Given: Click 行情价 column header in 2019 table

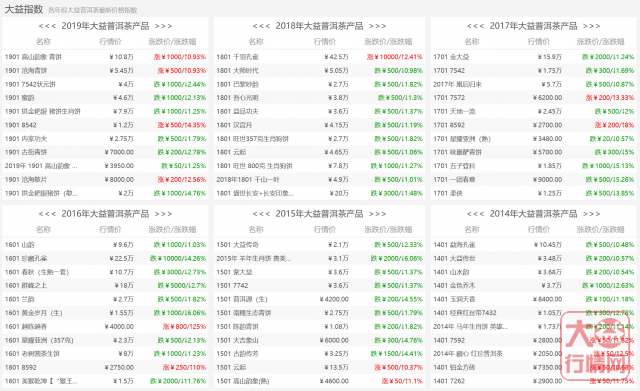Looking at the screenshot, I should click(x=111, y=42).
